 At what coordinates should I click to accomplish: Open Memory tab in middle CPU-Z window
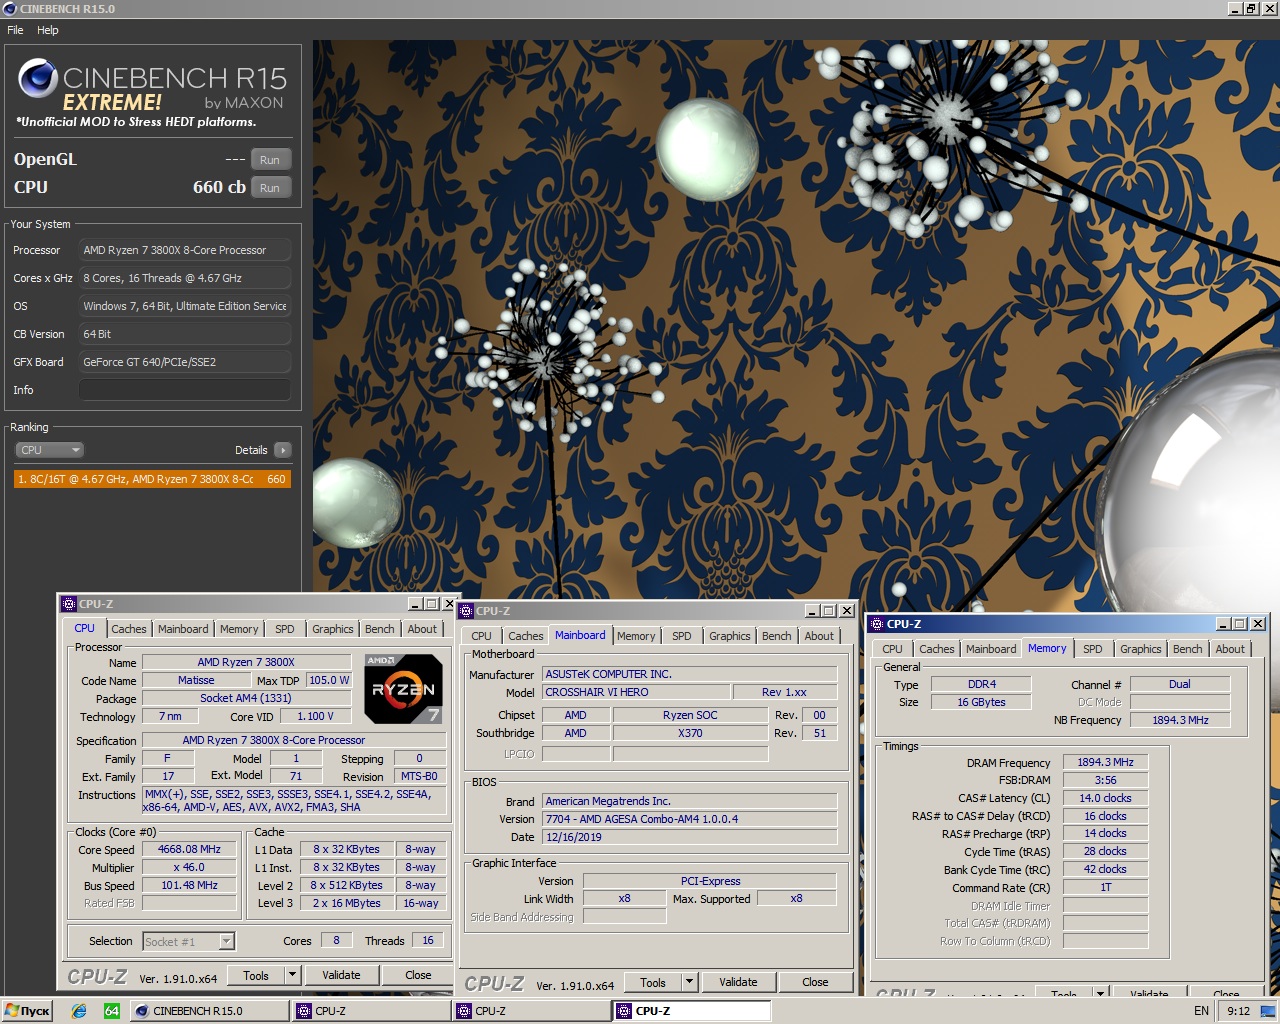636,636
